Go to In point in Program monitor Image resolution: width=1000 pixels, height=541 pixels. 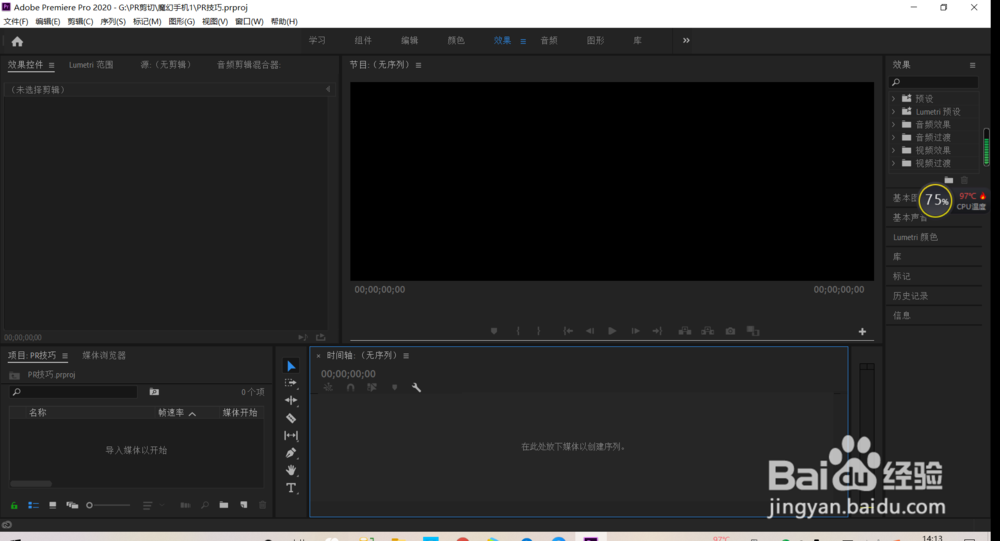tap(568, 331)
